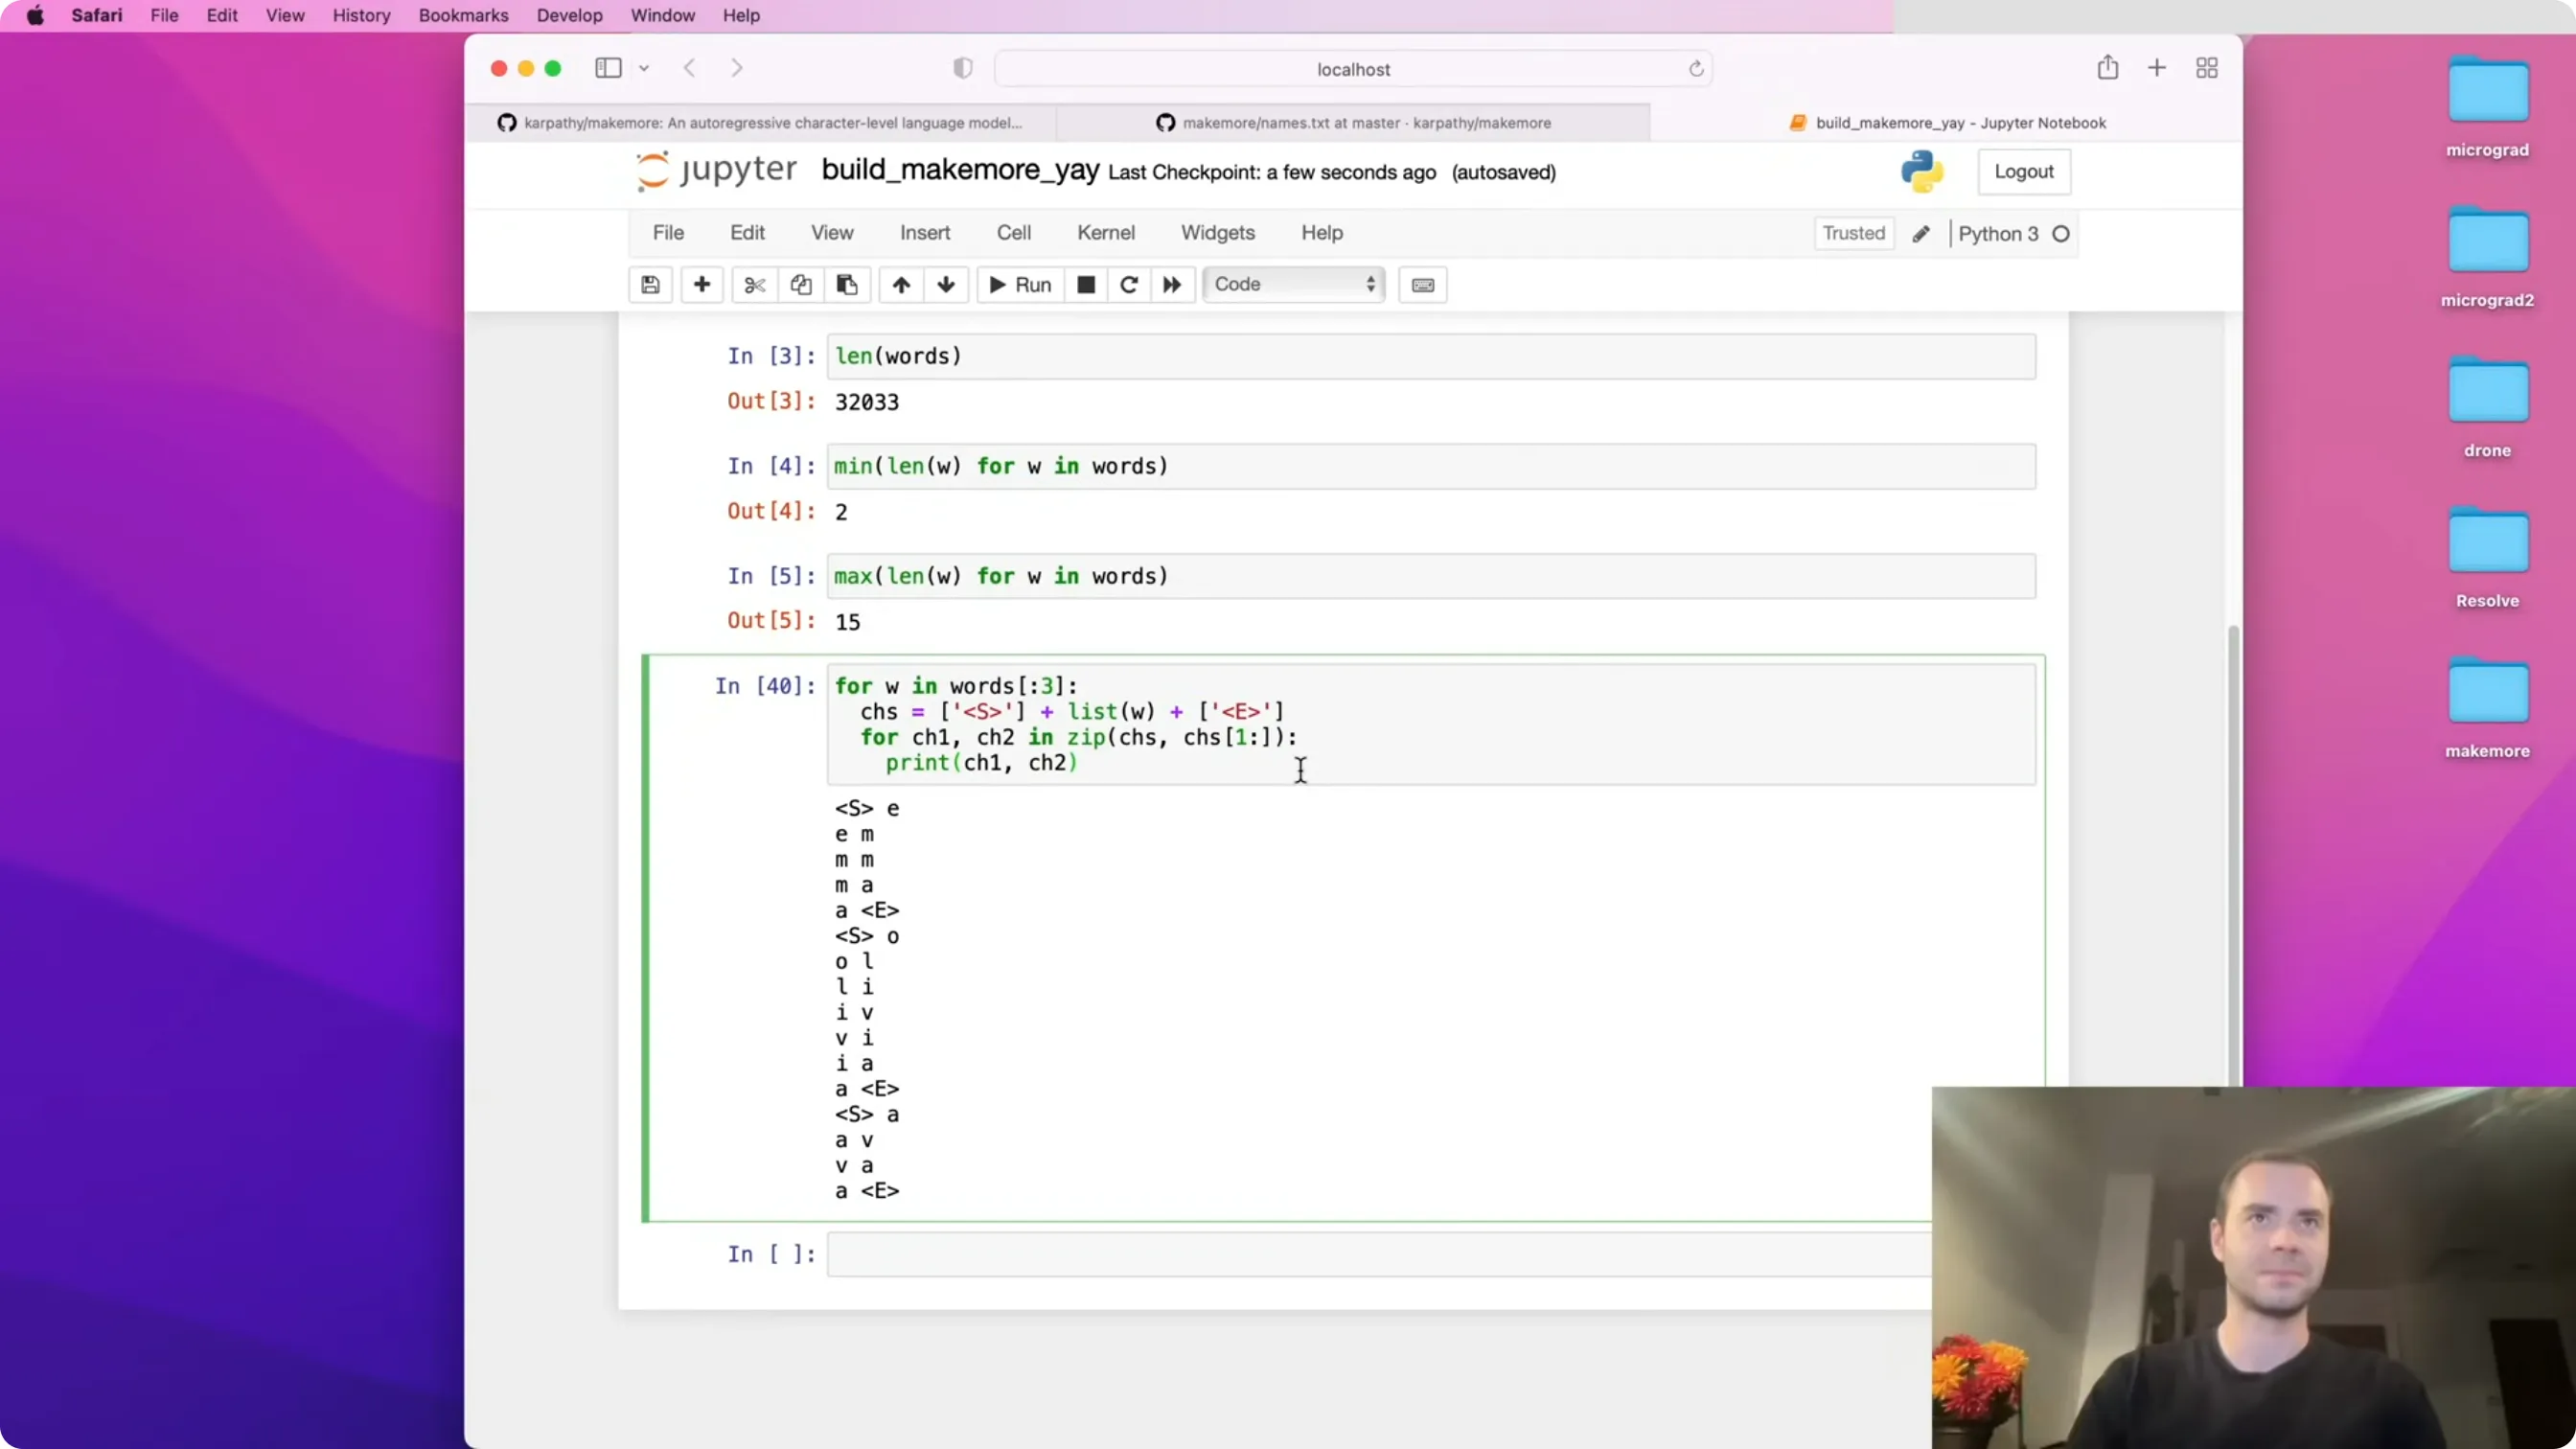The width and height of the screenshot is (2576, 1449).
Task: Click the Trusted notebook indicator
Action: point(1854,234)
